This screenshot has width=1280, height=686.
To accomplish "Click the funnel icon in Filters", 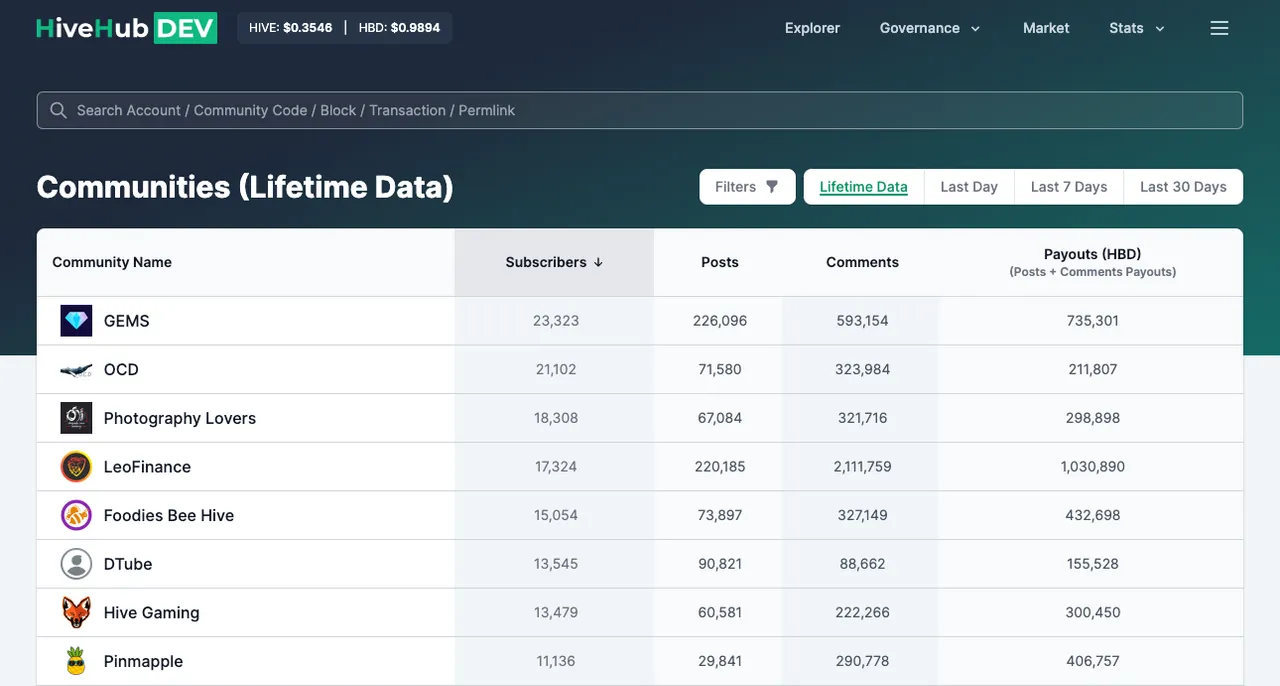I will click(772, 187).
